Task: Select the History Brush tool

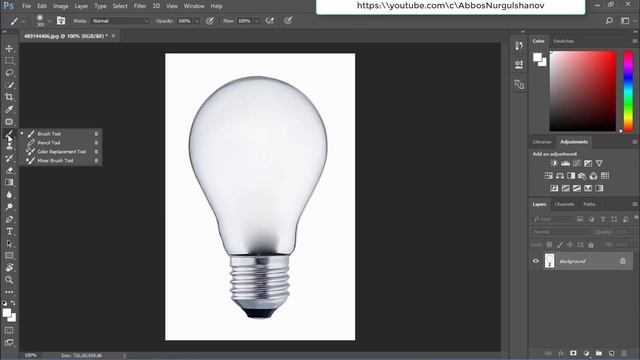Action: pos(9,158)
